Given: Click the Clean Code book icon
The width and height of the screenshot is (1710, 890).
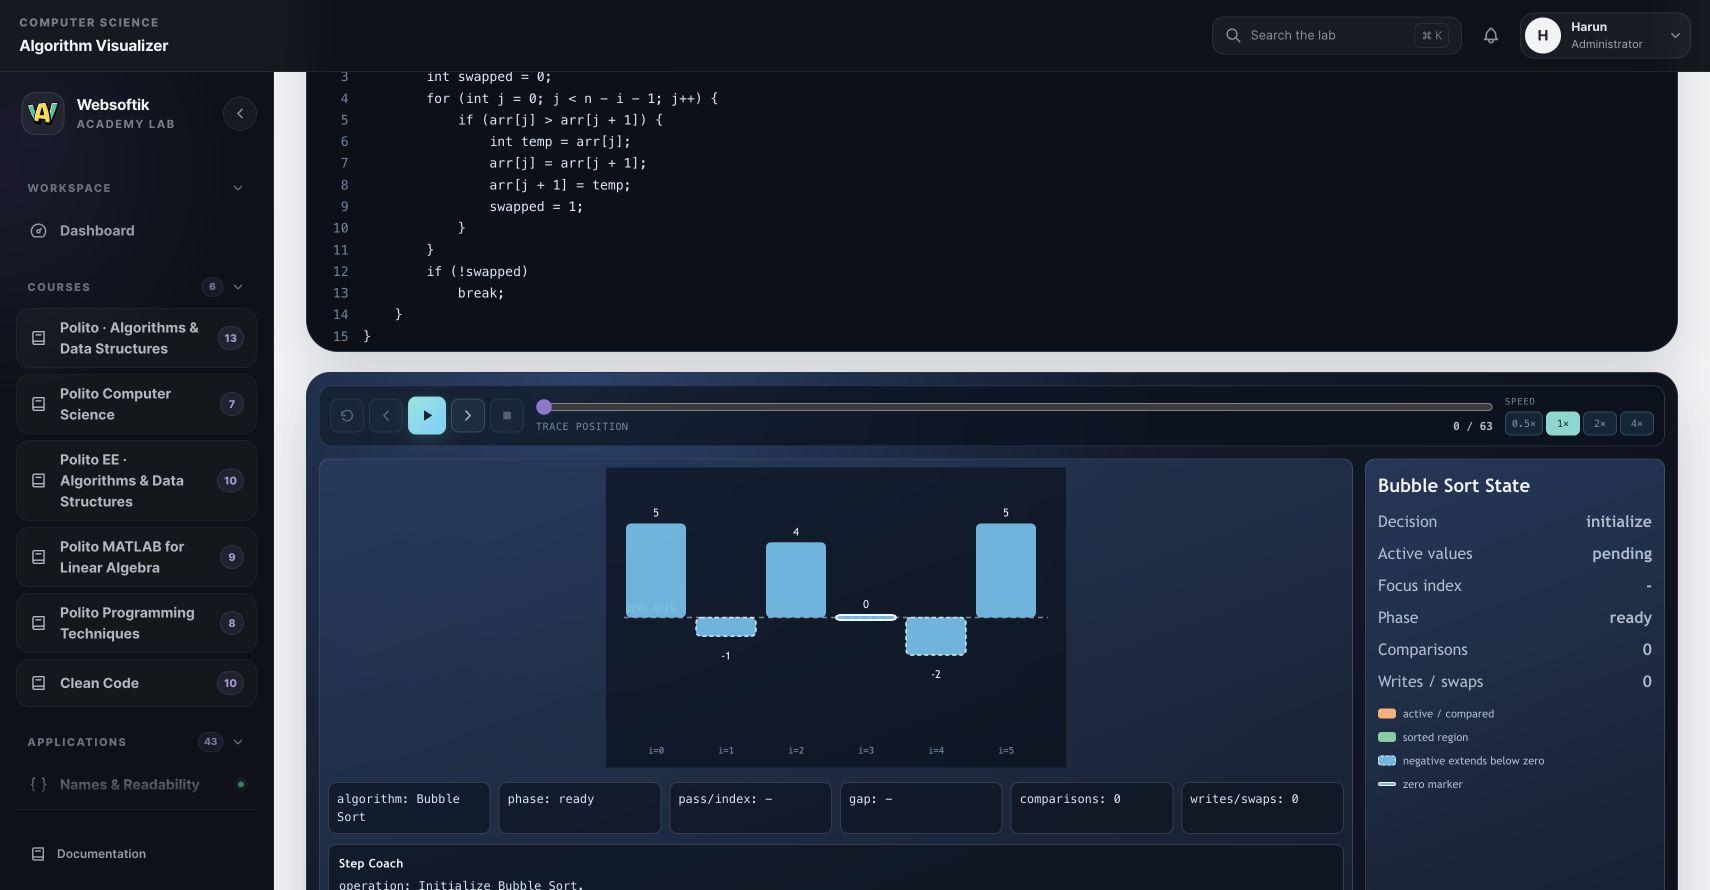Looking at the screenshot, I should pos(39,683).
